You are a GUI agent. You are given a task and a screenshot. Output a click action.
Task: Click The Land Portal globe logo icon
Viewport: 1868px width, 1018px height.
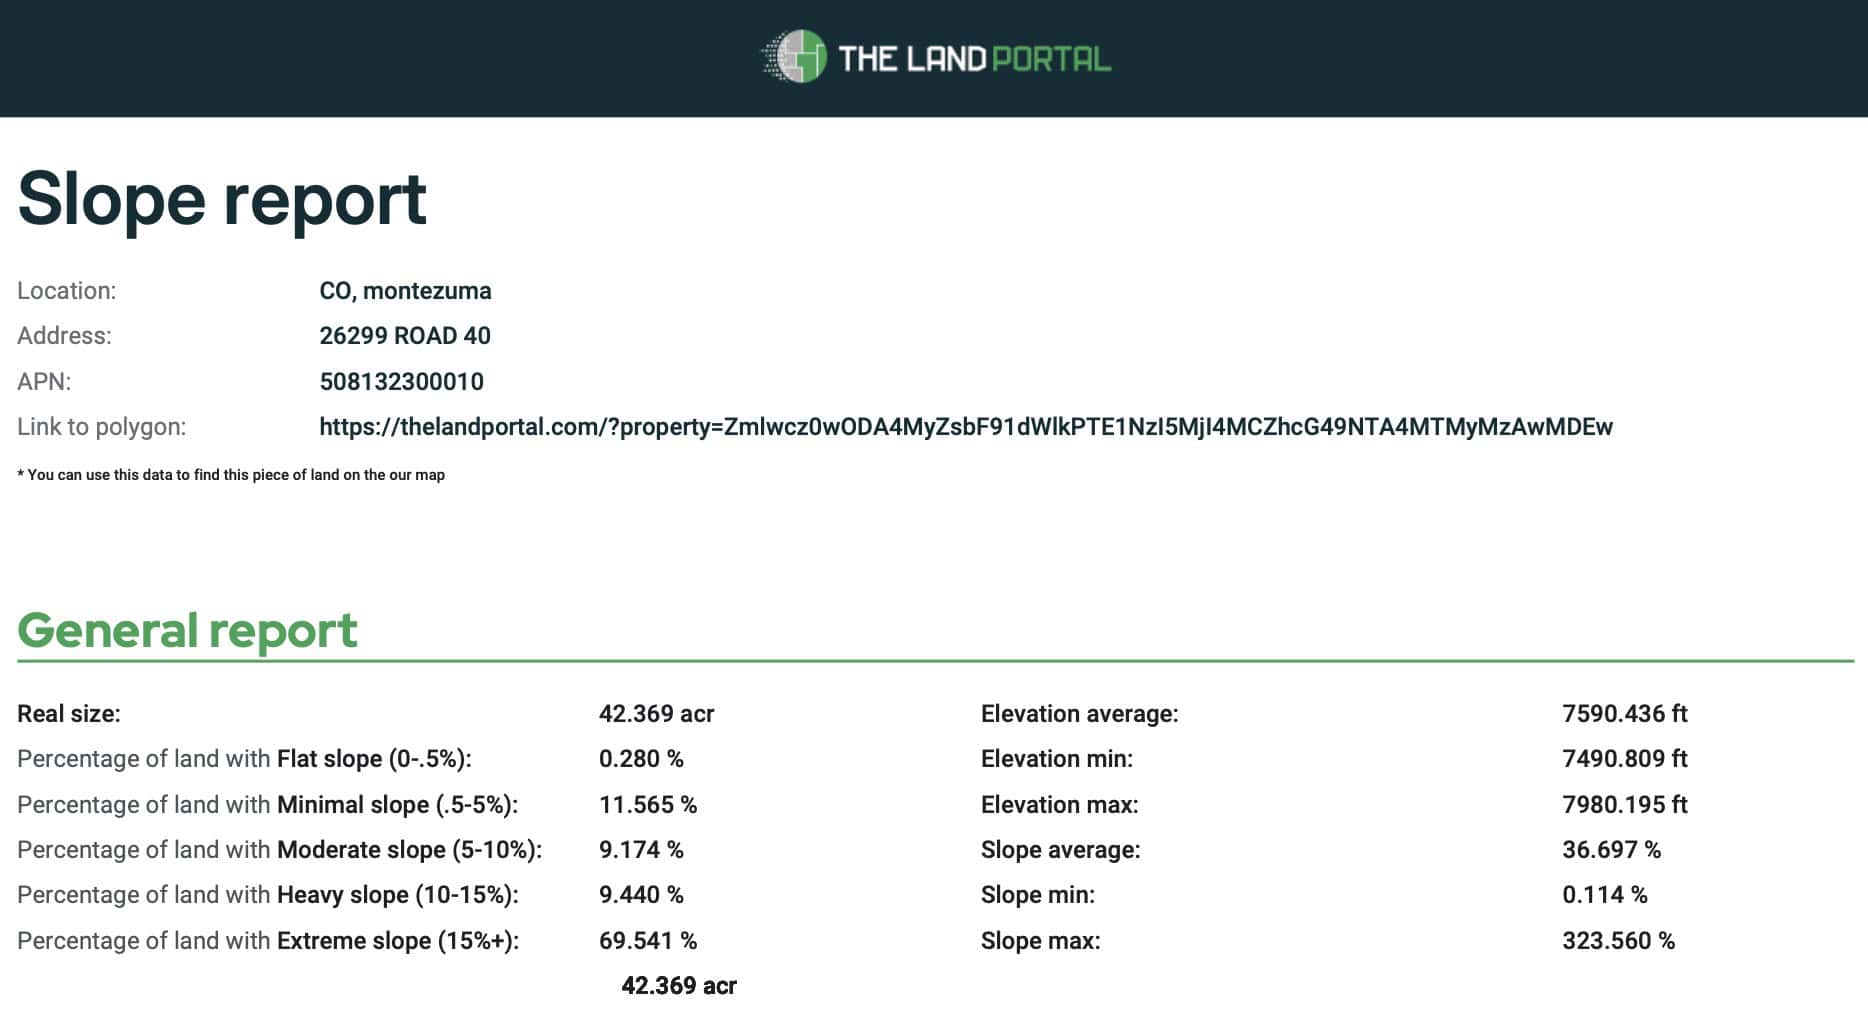[x=794, y=56]
